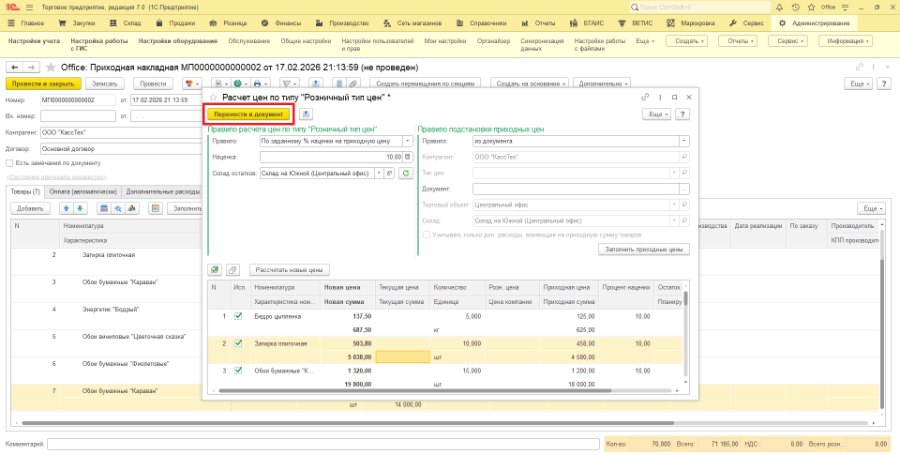This screenshot has height=455, width=900.
Task: Open the Продажи menu section
Action: (176, 24)
